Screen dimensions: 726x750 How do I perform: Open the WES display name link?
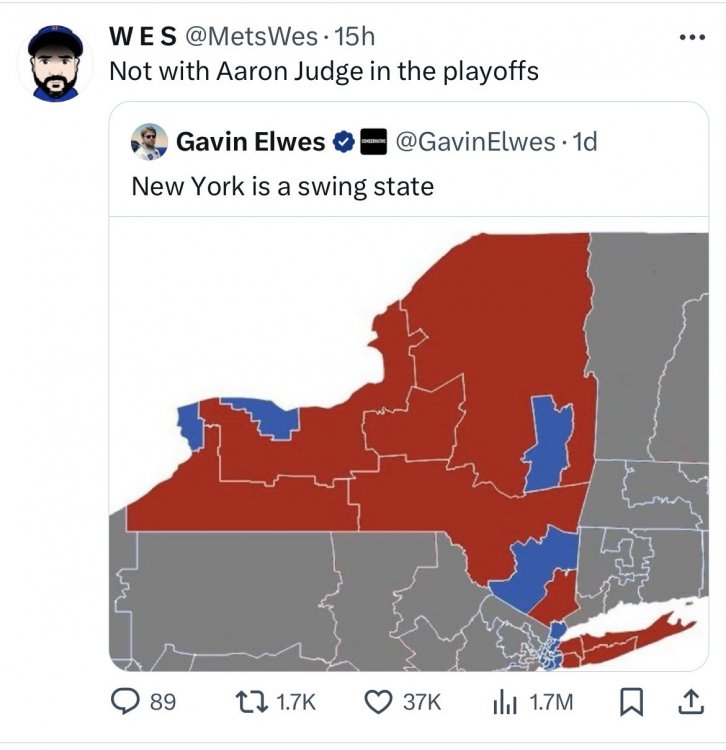142,38
